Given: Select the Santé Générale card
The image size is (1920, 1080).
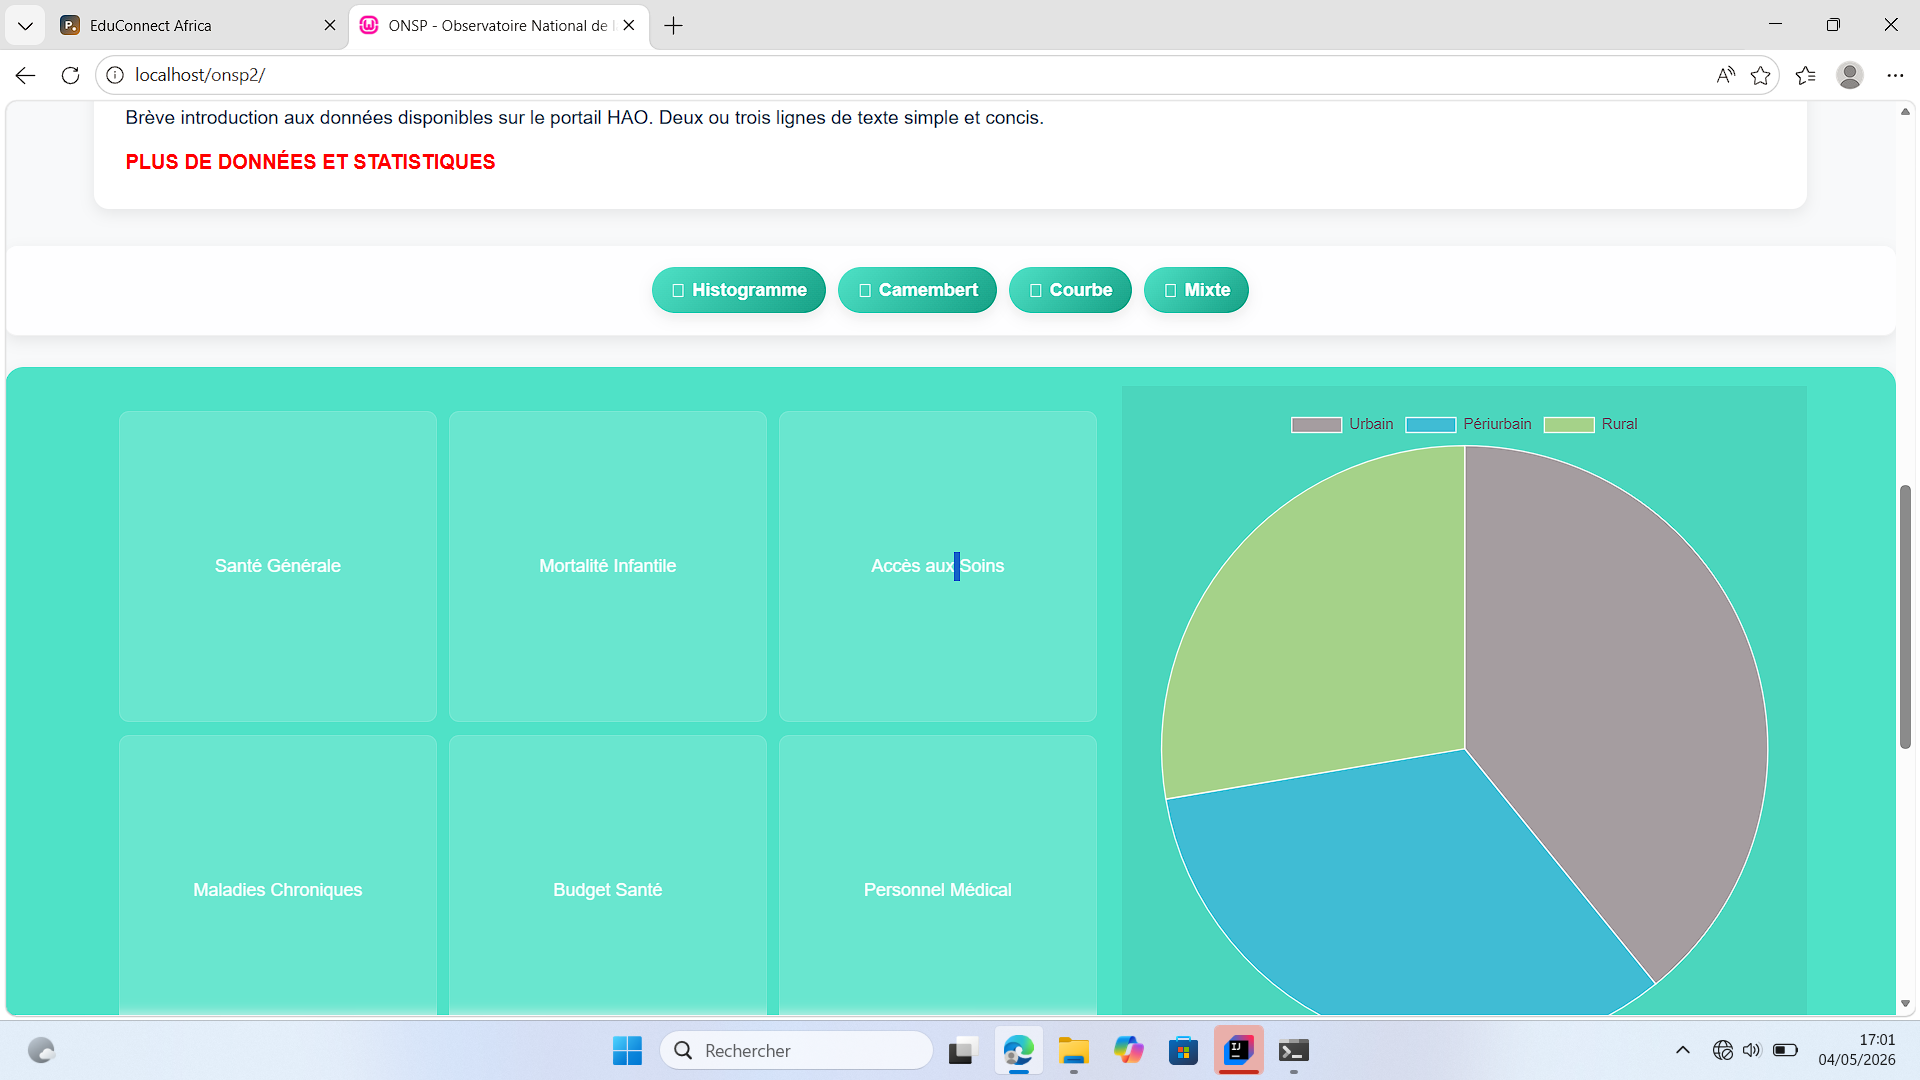Looking at the screenshot, I should [x=278, y=566].
